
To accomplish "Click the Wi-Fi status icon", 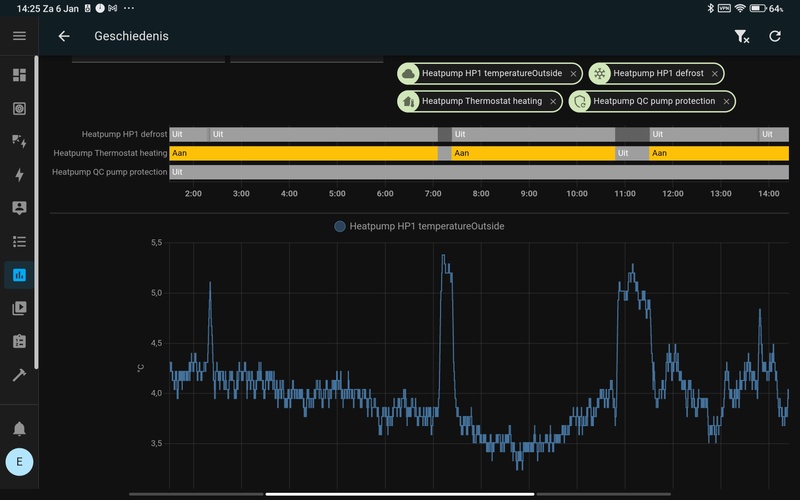I will pos(740,8).
